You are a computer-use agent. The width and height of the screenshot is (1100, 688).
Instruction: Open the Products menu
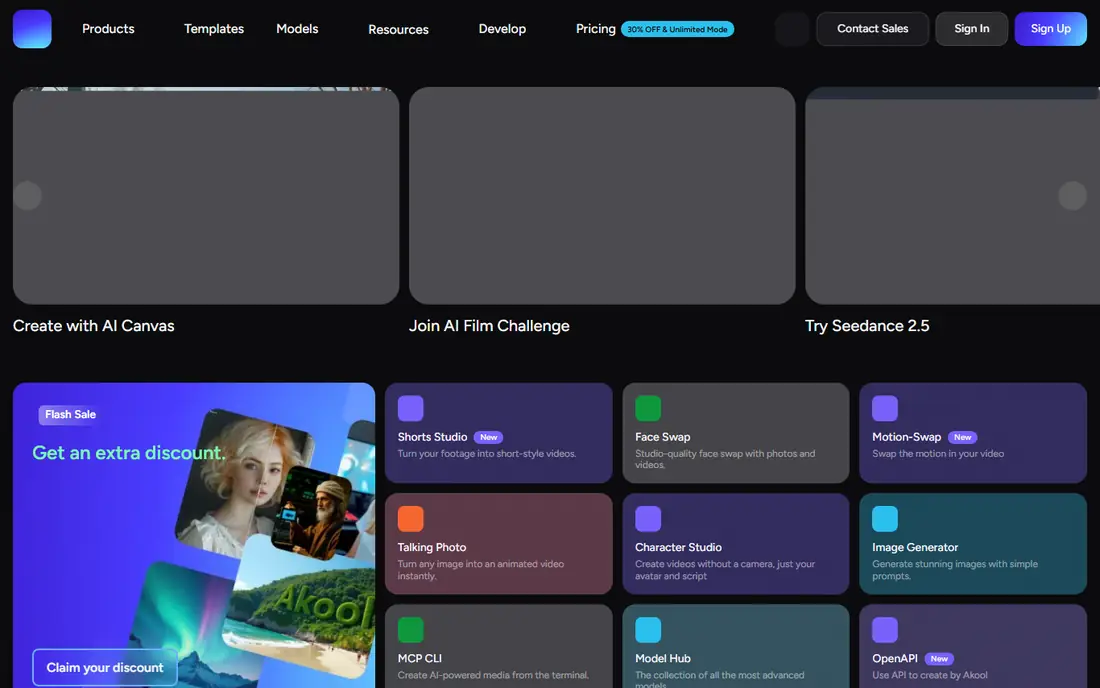(108, 29)
